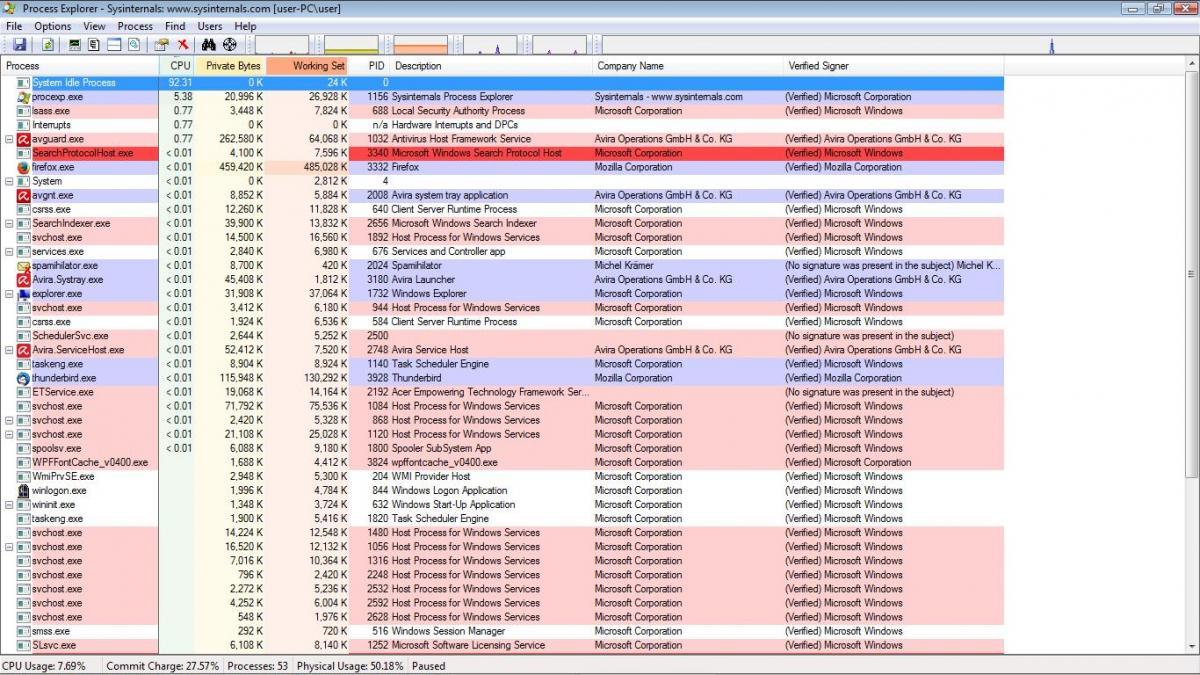The image size is (1200, 675).
Task: Open the Help menu
Action: click(245, 26)
